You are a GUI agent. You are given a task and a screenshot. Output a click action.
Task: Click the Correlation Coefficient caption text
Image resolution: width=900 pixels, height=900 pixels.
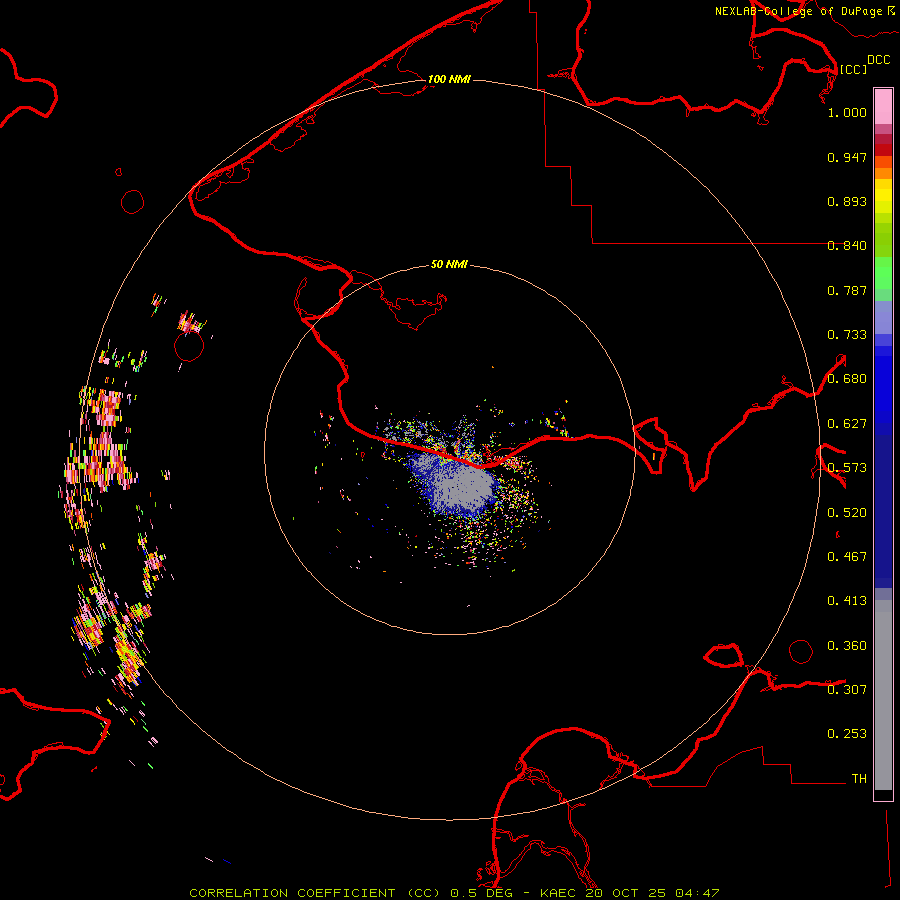click(295, 892)
